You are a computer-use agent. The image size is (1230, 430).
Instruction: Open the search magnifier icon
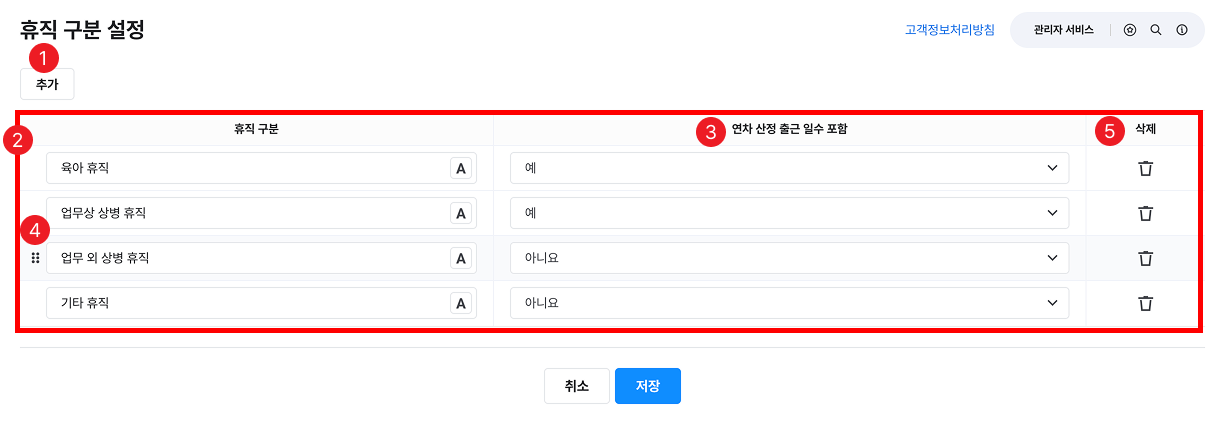1156,30
